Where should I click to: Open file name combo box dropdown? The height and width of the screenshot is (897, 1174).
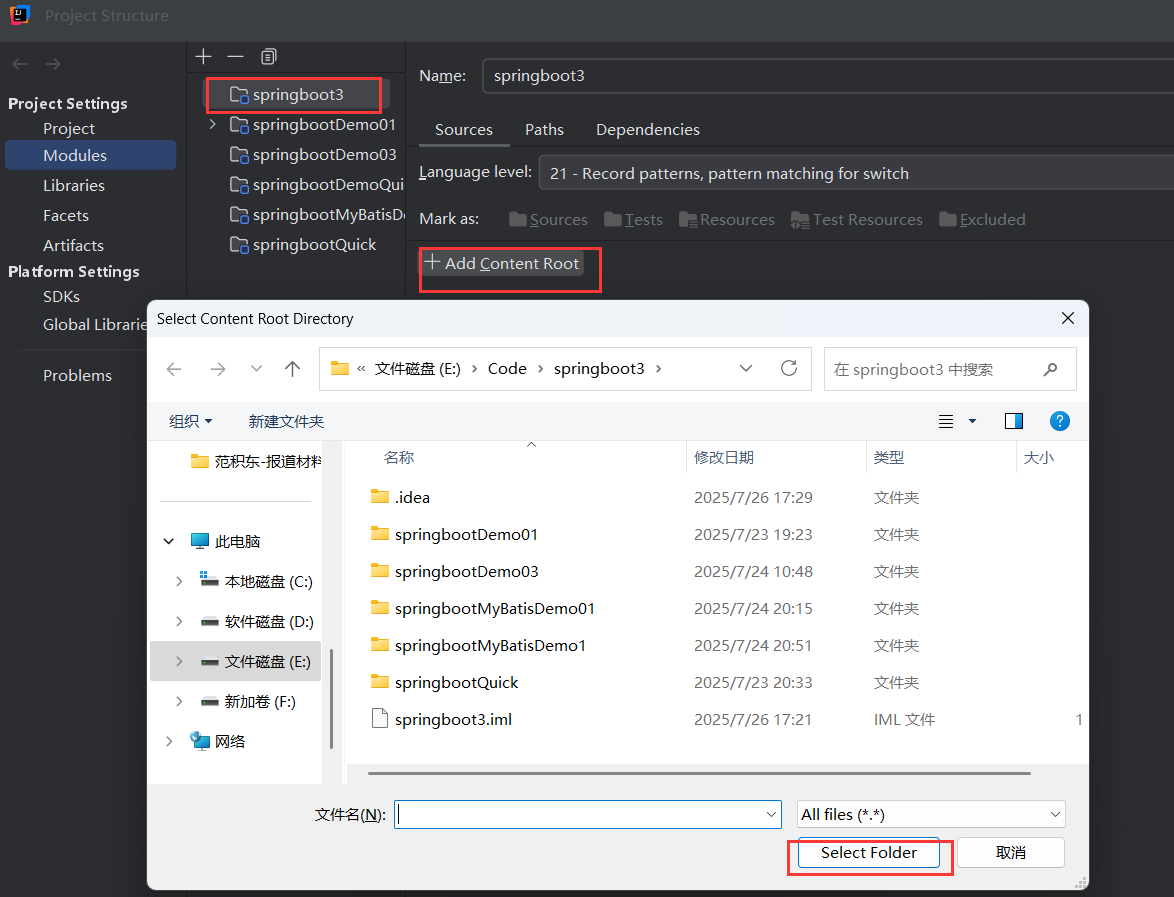coord(771,815)
